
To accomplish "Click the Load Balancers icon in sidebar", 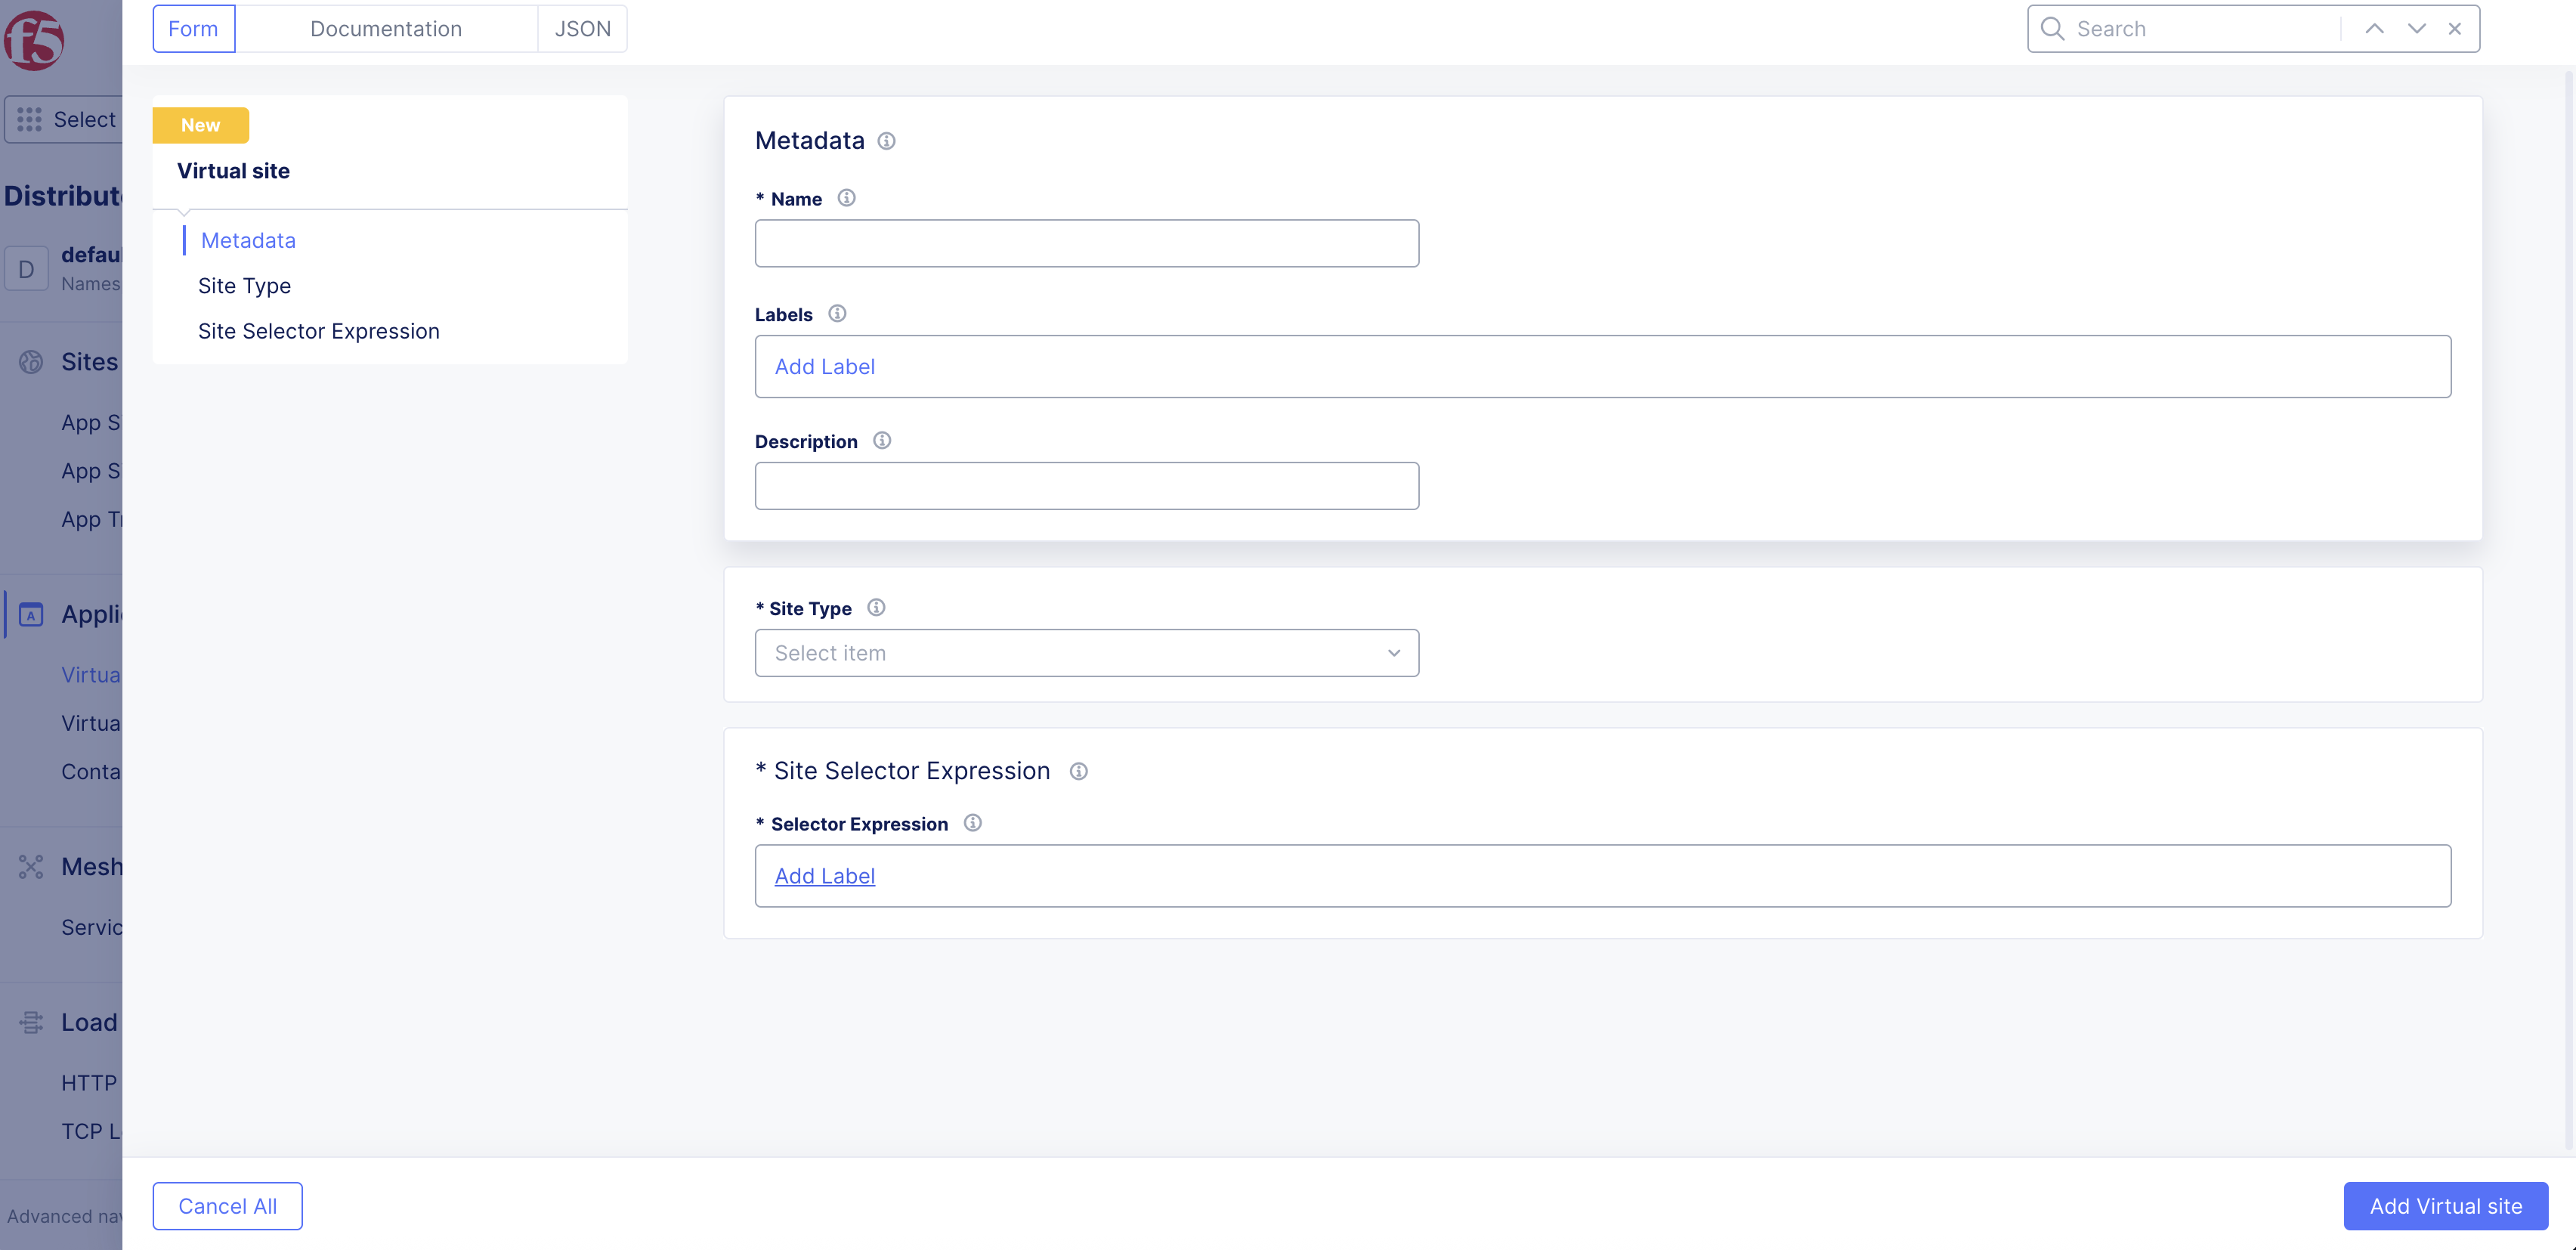I will pyautogui.click(x=30, y=1022).
